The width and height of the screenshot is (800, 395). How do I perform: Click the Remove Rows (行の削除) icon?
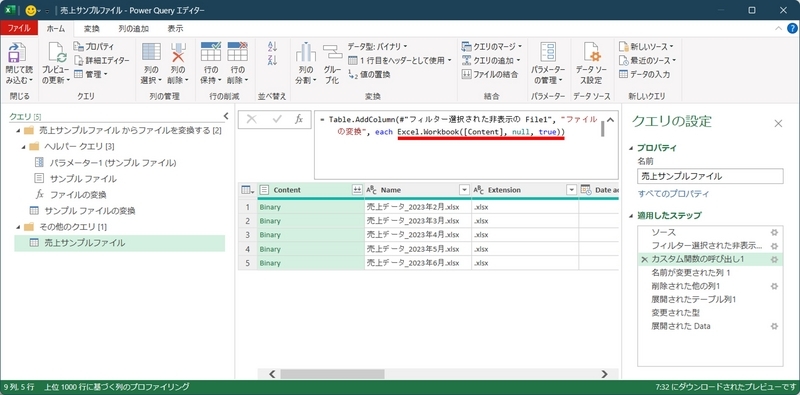click(237, 52)
